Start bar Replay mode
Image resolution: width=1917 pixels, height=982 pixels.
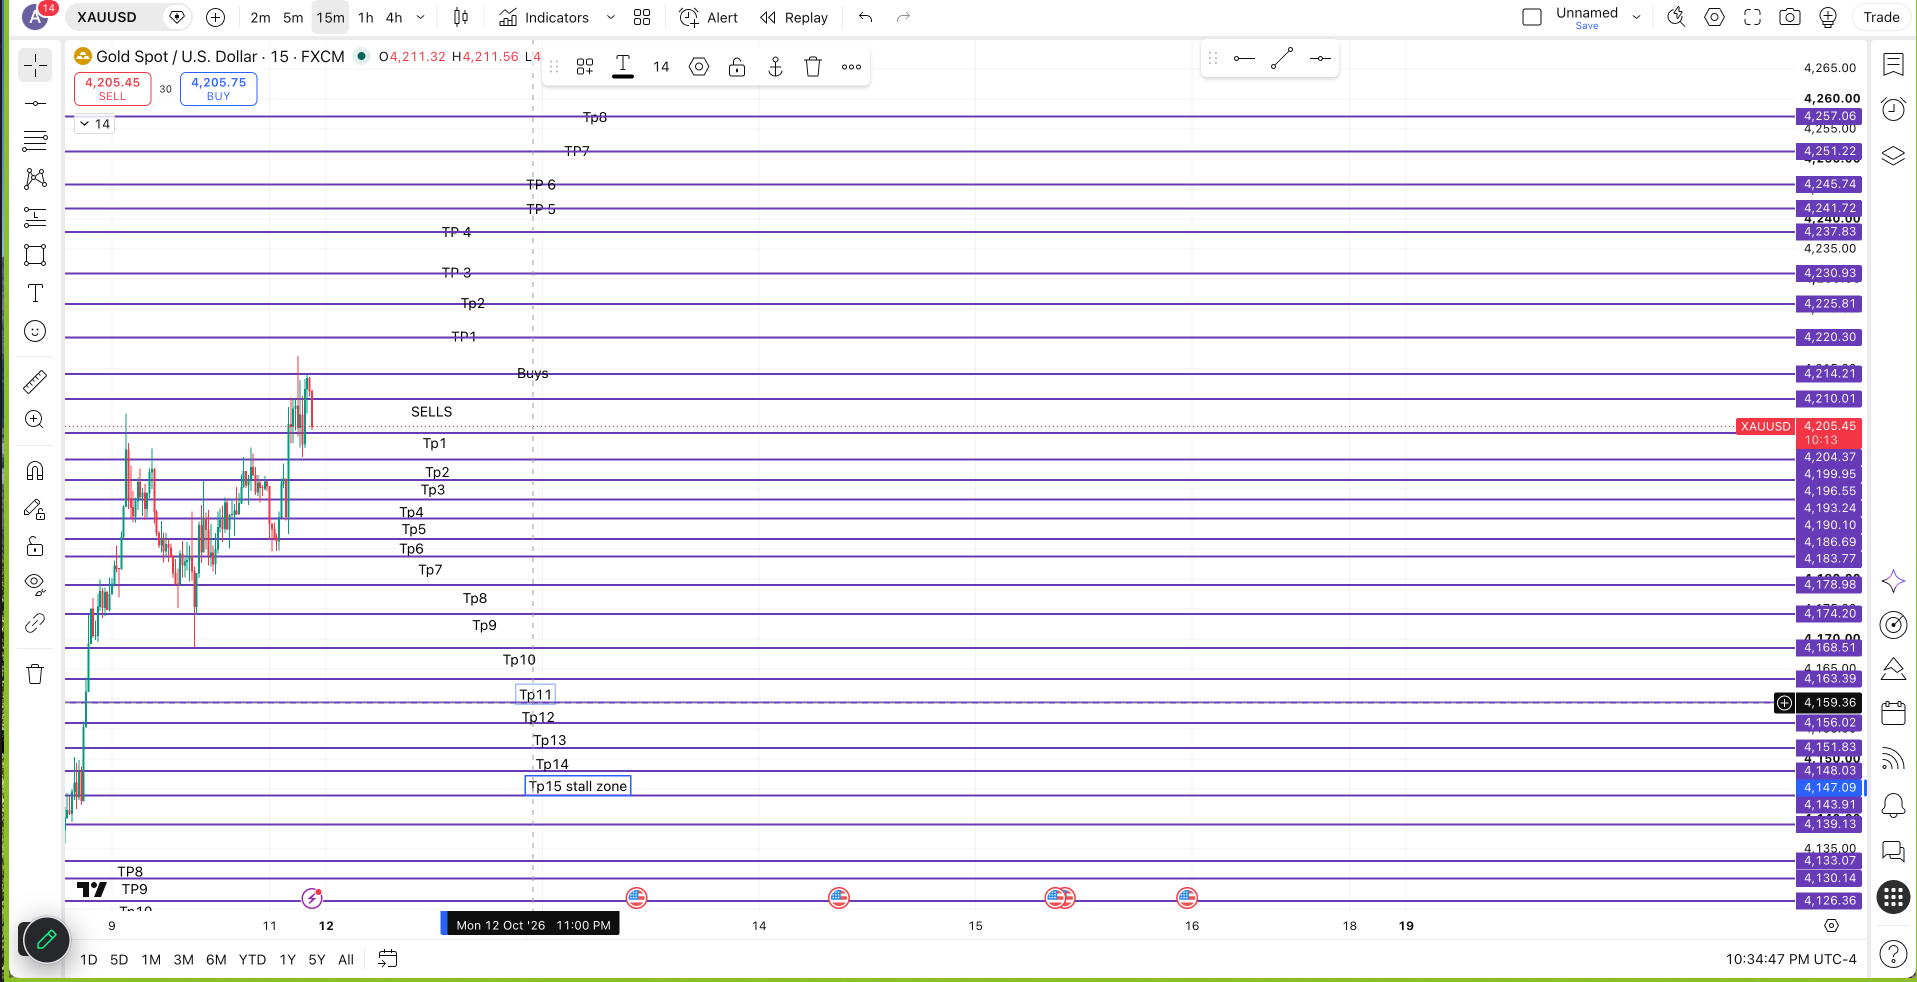point(794,17)
